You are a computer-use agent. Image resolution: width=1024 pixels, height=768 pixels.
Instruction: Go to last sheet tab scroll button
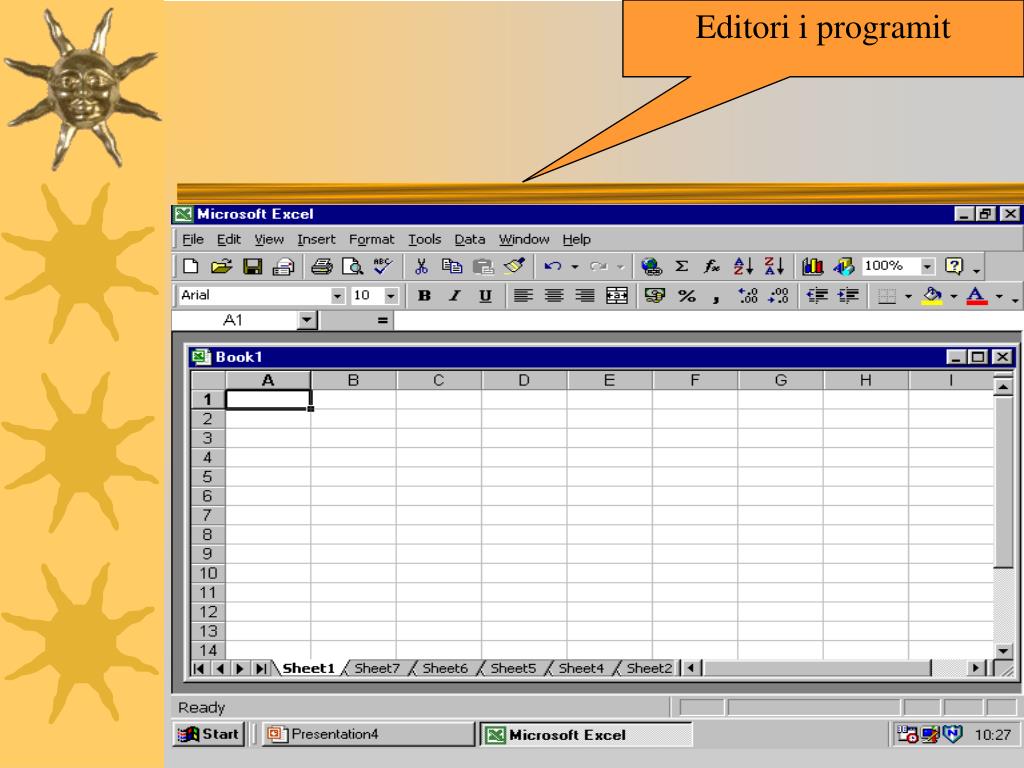(261, 668)
